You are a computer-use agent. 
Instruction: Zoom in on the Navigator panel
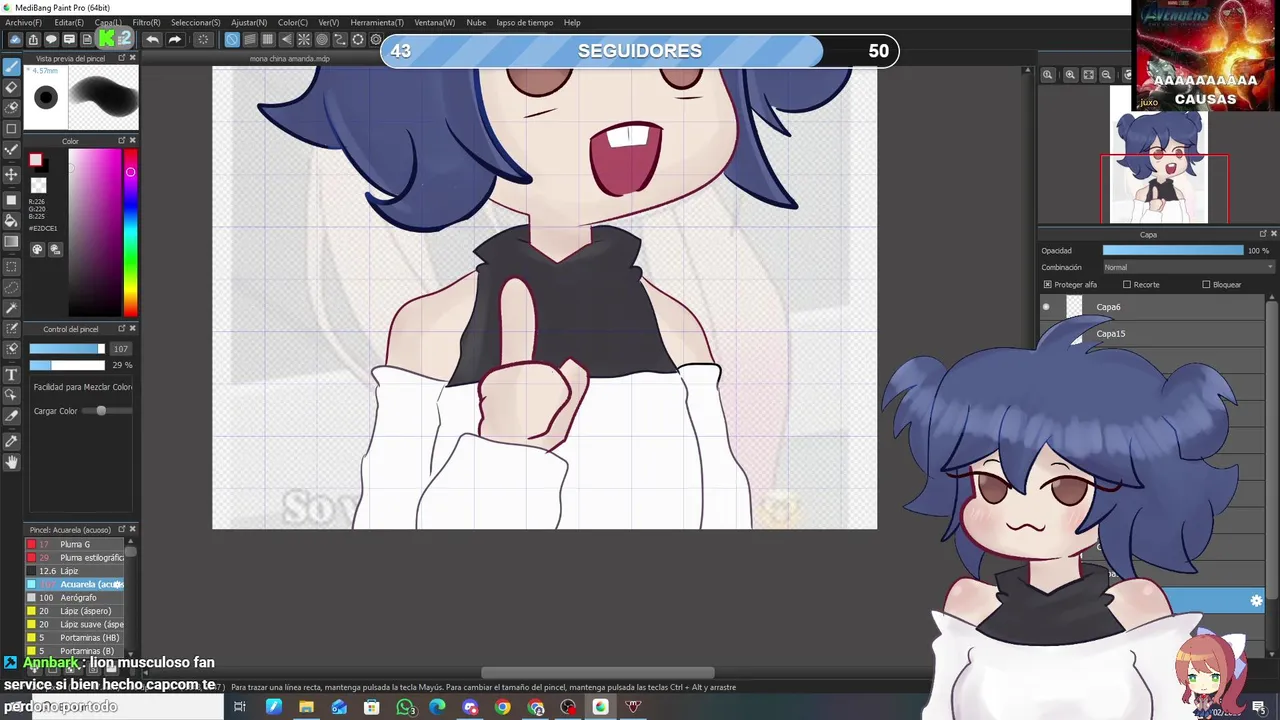pos(1070,75)
